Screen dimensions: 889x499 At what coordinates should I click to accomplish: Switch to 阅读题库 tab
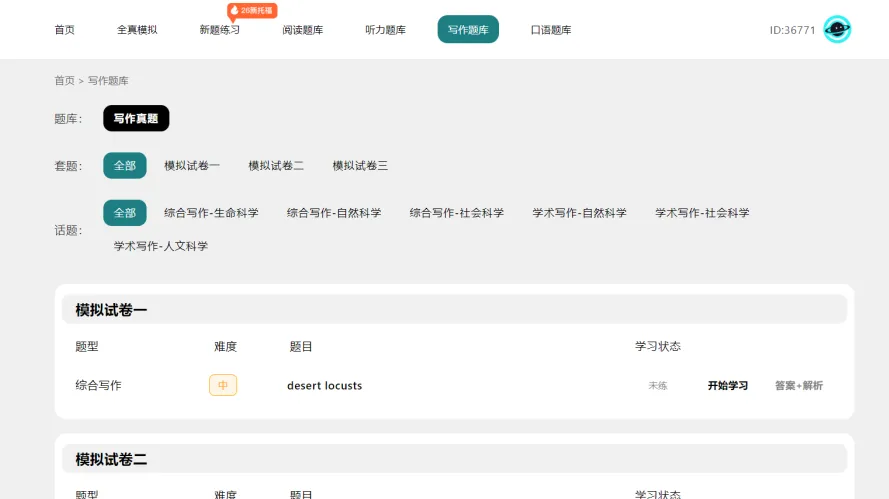point(303,30)
